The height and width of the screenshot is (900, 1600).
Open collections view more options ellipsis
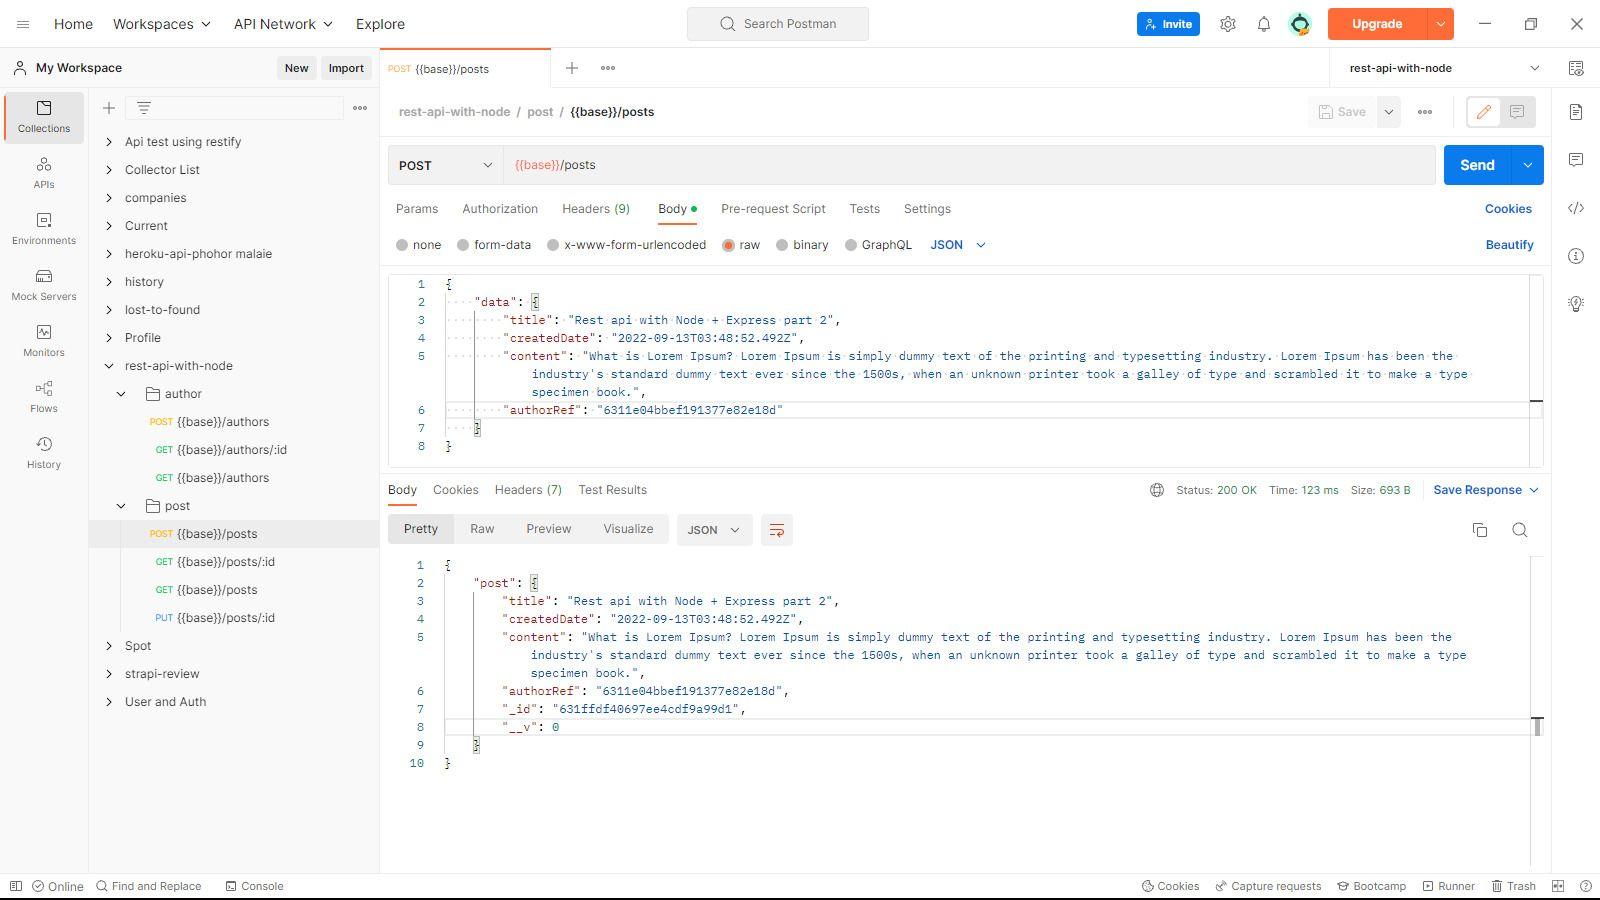click(x=360, y=108)
